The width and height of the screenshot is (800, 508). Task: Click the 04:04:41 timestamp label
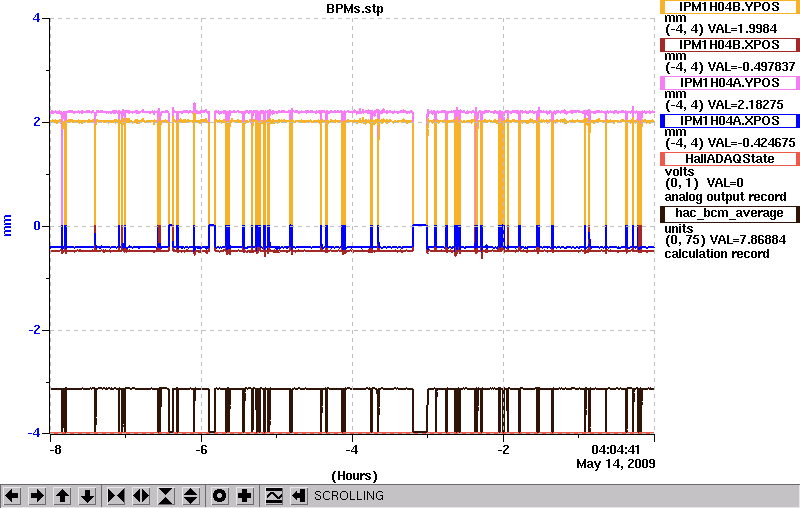click(x=615, y=450)
